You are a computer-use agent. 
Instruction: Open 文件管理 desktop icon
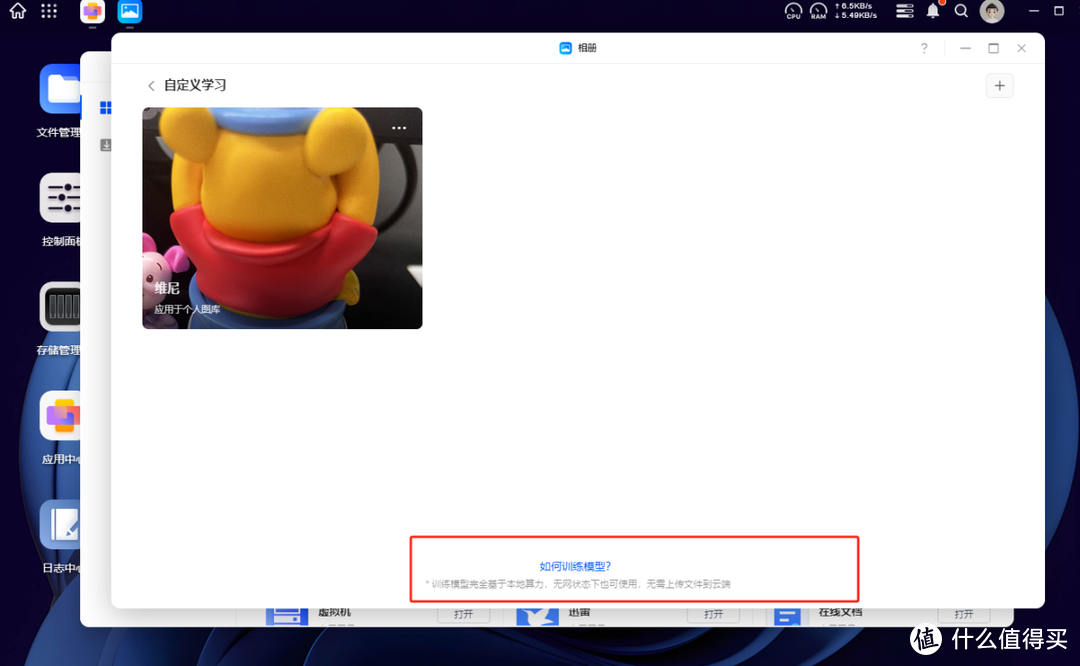tap(62, 90)
